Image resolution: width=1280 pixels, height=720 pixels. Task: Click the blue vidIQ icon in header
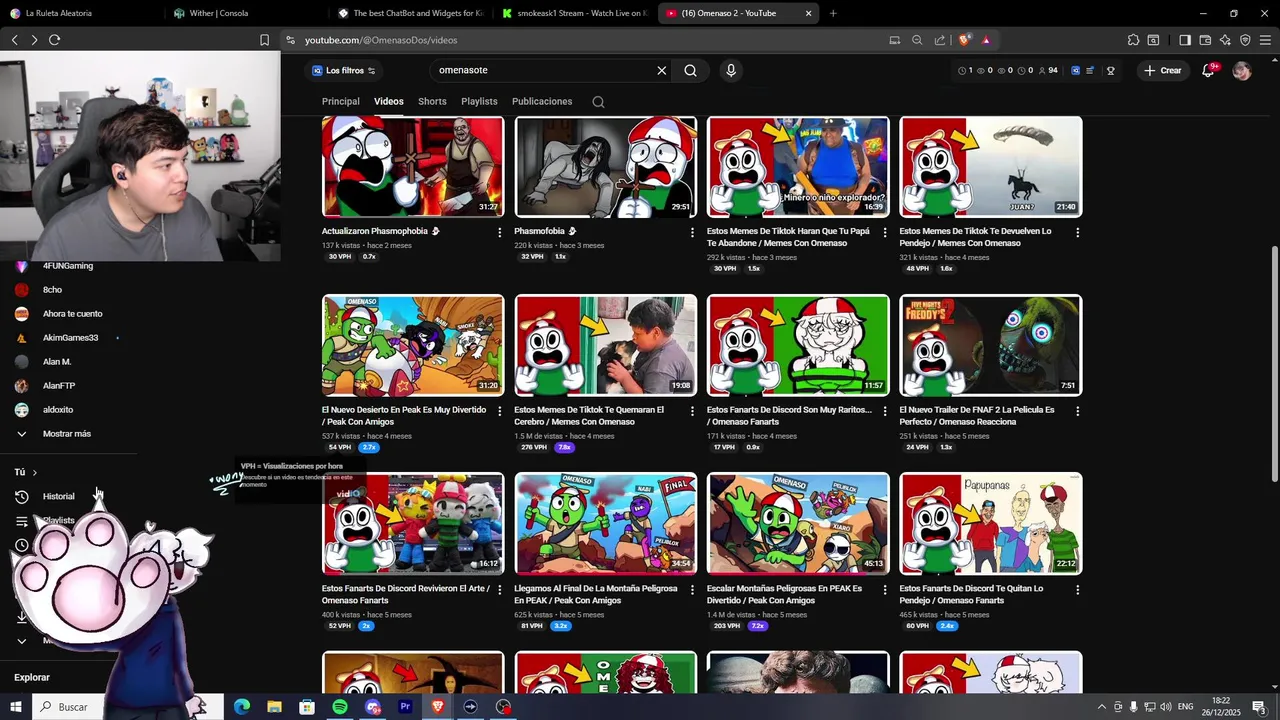1076,70
